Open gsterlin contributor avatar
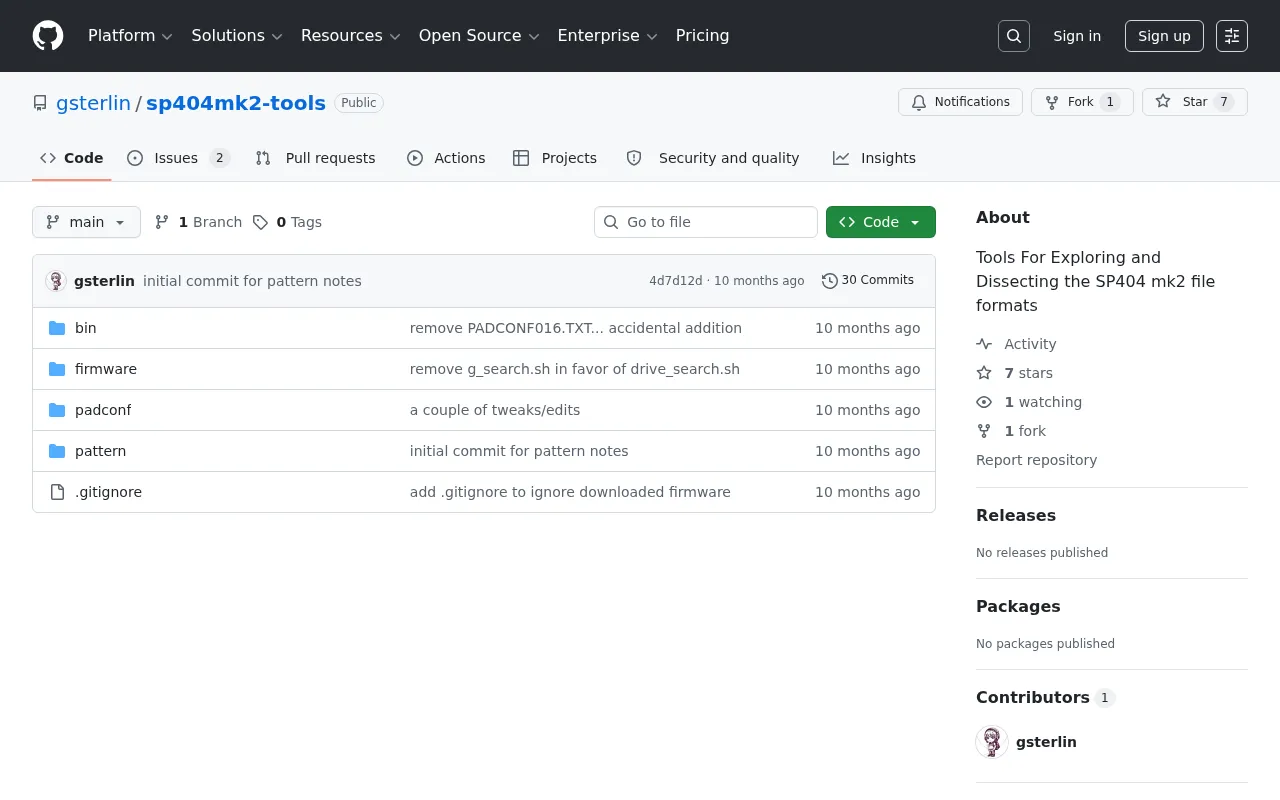 click(x=992, y=742)
